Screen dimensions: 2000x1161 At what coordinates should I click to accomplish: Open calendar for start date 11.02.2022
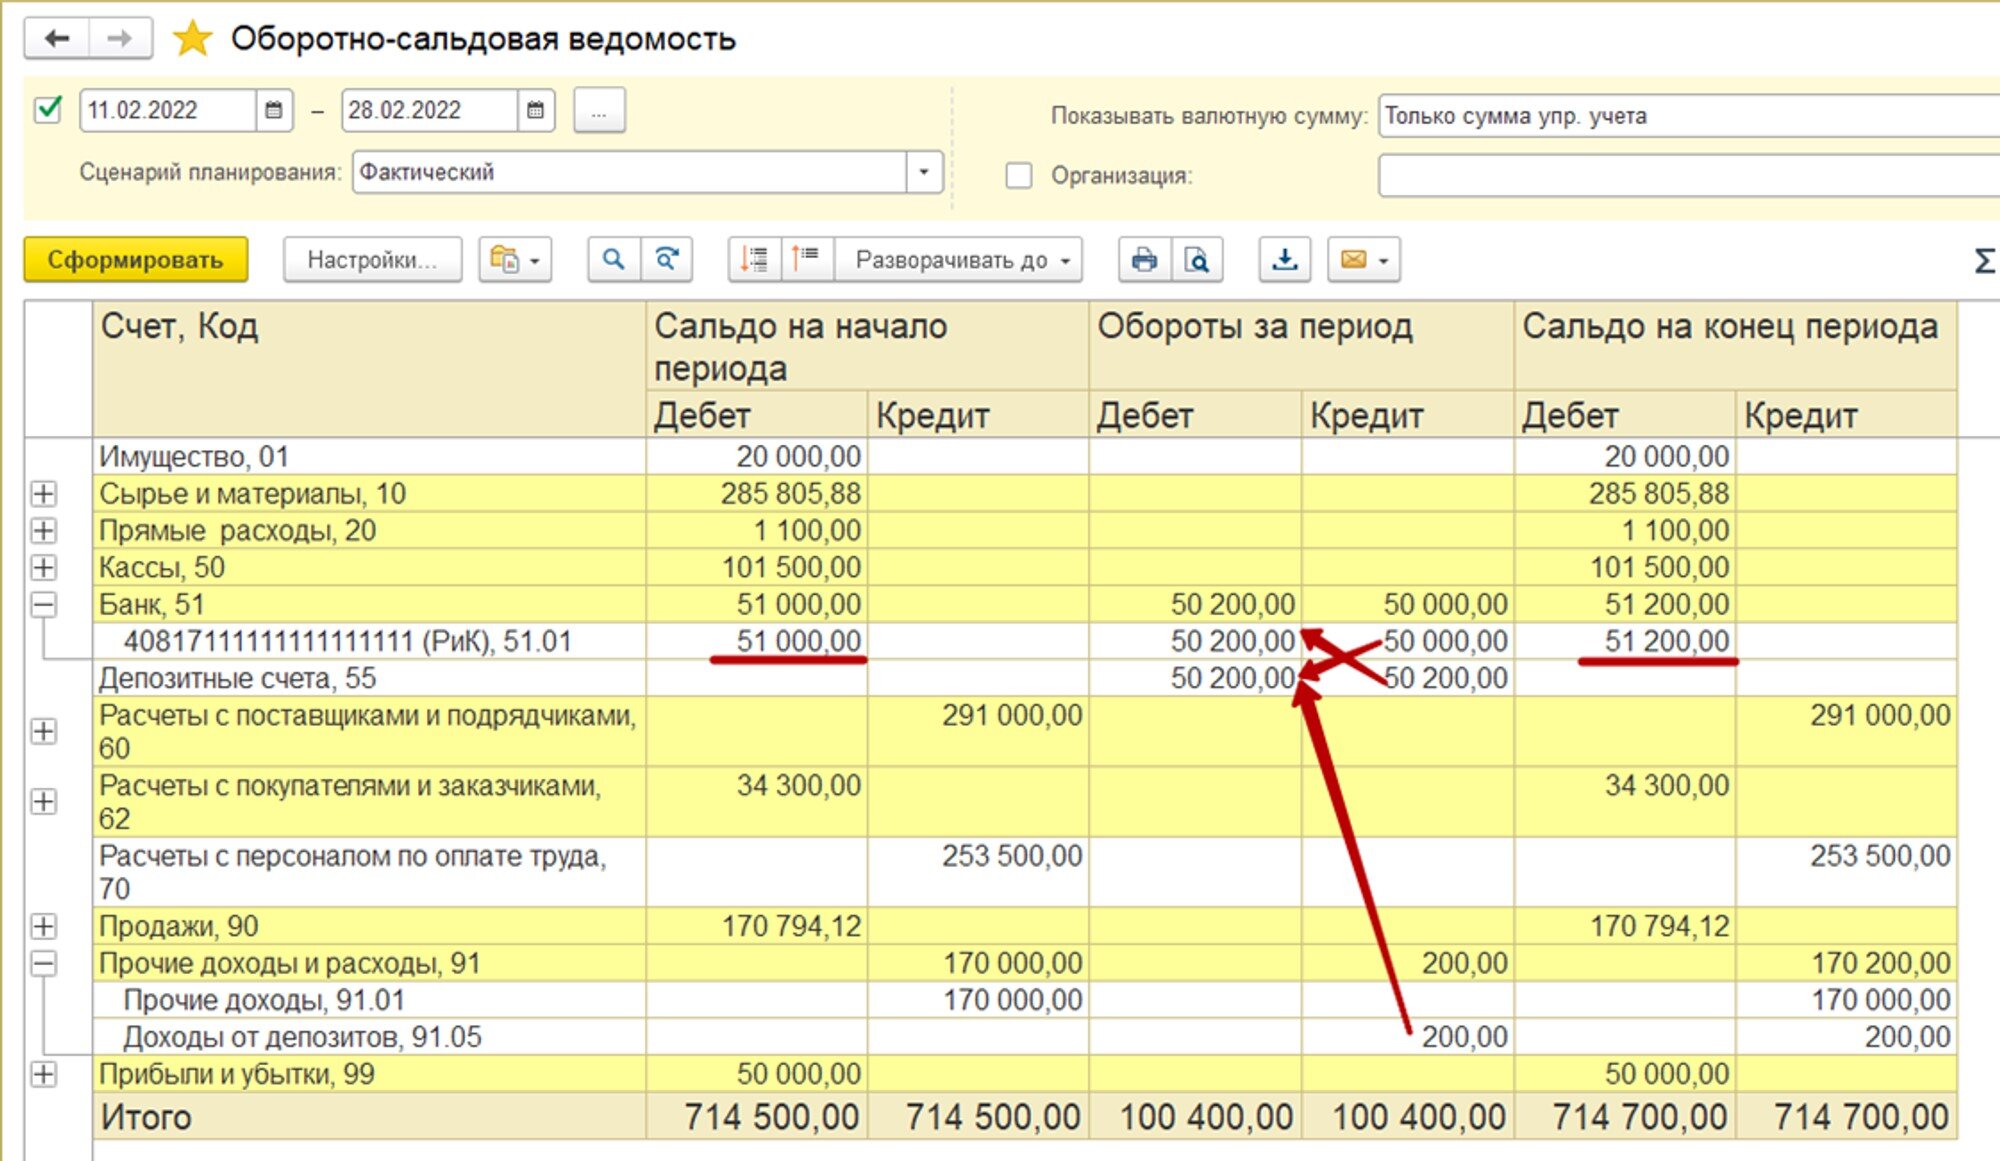click(x=273, y=110)
